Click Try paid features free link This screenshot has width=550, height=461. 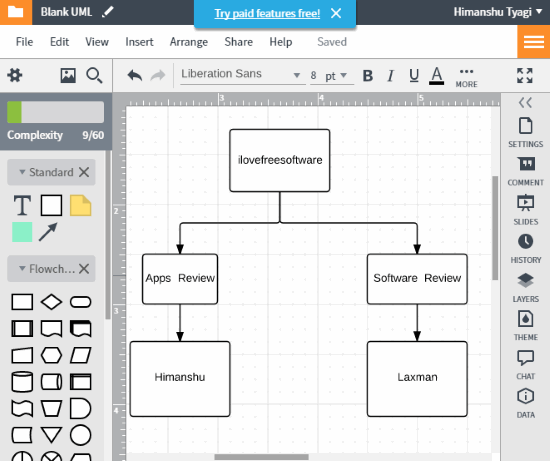pyautogui.click(x=267, y=13)
